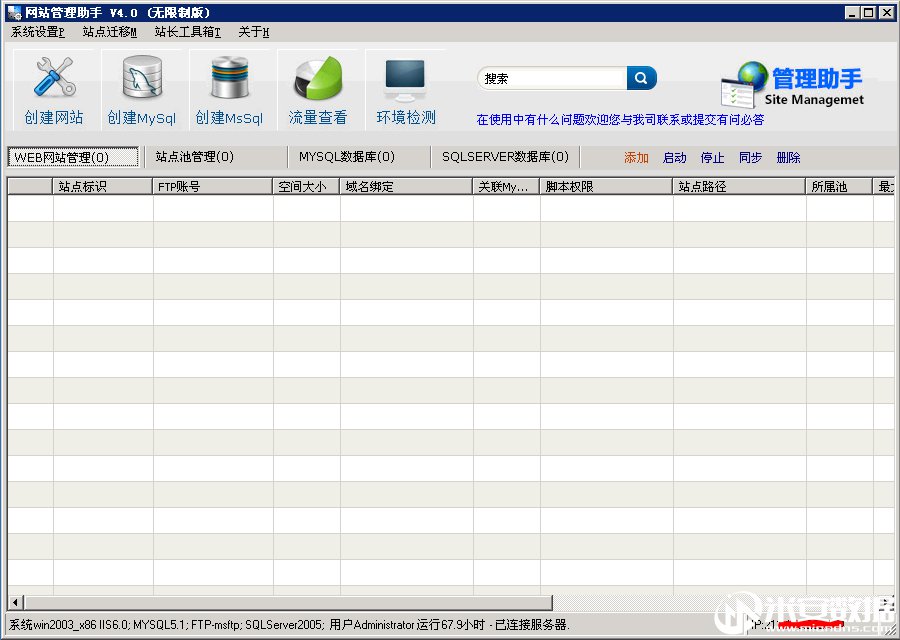Image resolution: width=900 pixels, height=640 pixels.
Task: Click the app icon in title bar
Action: click(x=14, y=12)
